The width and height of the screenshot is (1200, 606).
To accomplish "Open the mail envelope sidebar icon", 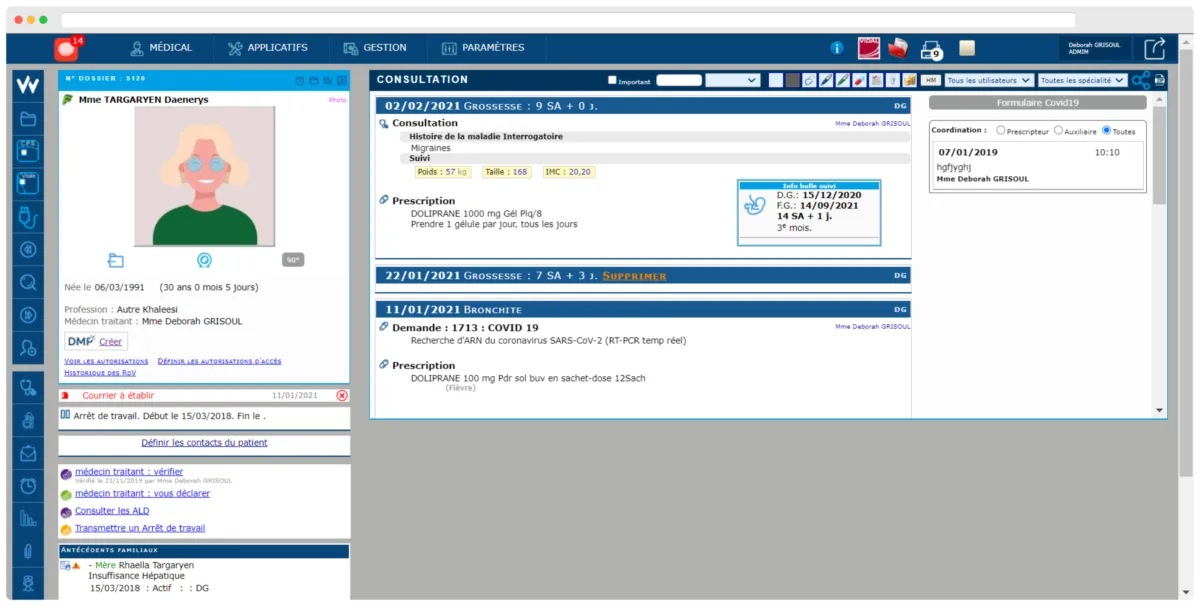I will 28,453.
